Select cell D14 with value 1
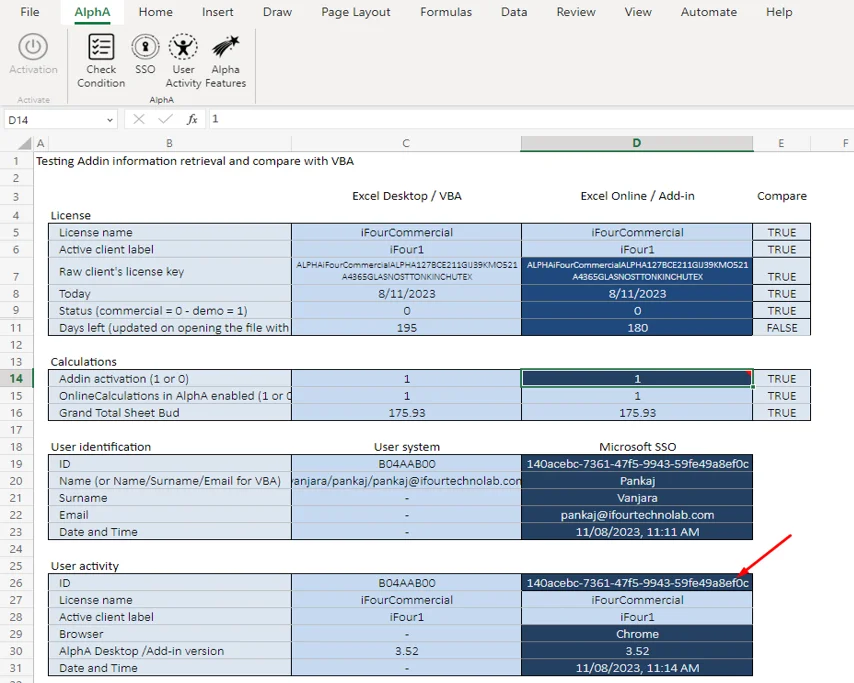The height and width of the screenshot is (683, 854). [x=637, y=379]
